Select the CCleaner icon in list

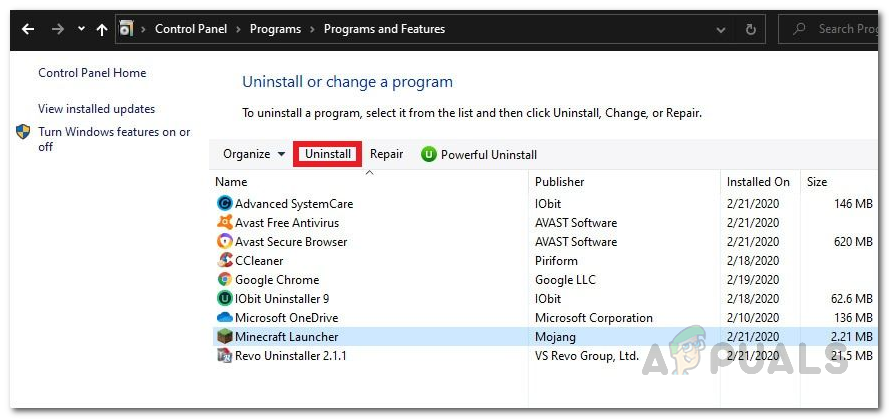click(x=224, y=261)
